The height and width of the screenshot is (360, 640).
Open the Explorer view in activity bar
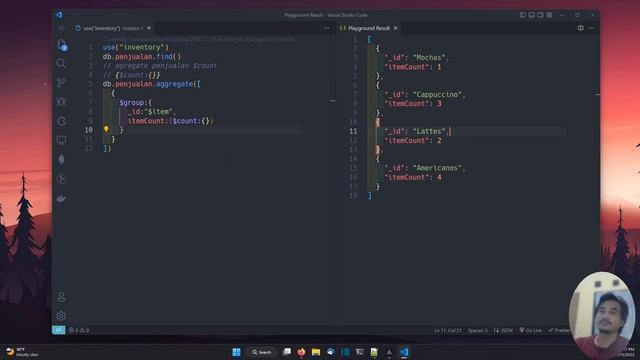pyautogui.click(x=62, y=45)
